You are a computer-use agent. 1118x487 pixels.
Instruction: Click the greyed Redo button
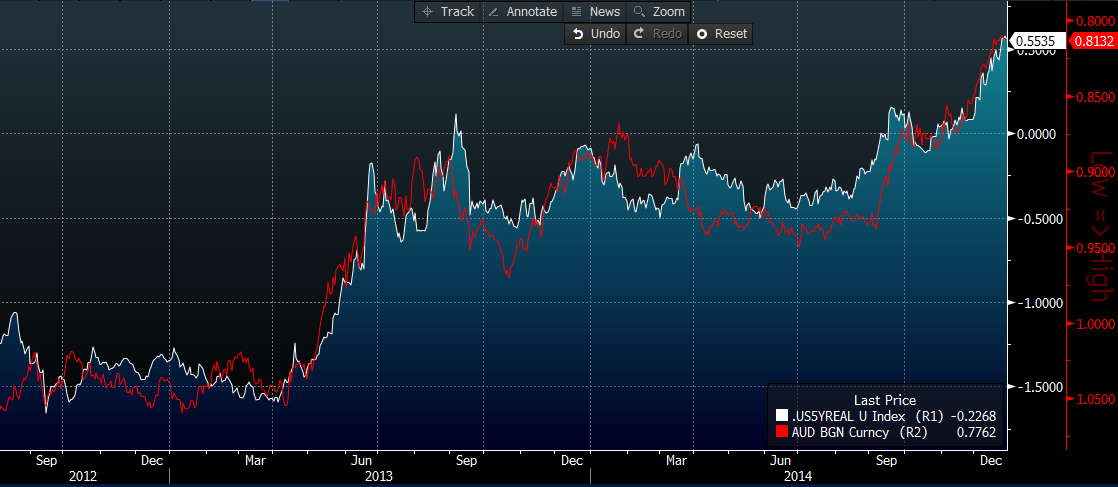point(657,34)
